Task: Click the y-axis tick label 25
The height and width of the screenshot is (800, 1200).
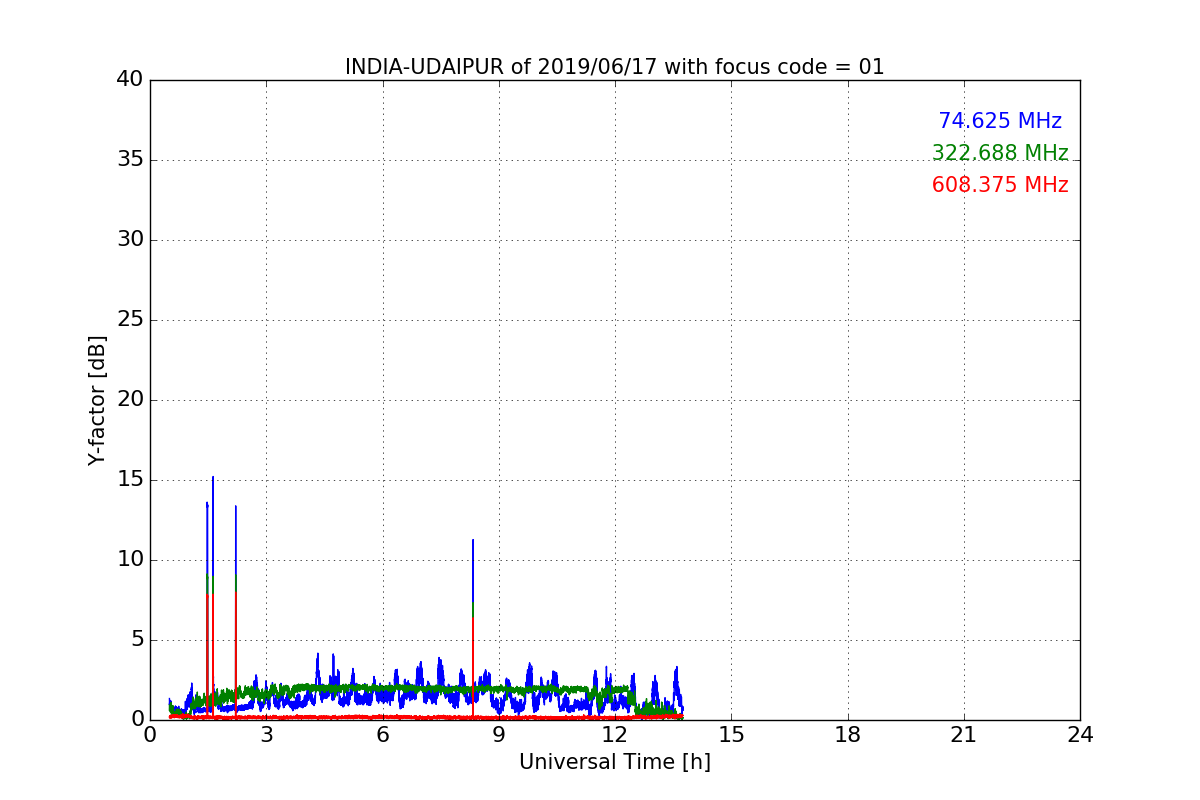Action: click(129, 320)
